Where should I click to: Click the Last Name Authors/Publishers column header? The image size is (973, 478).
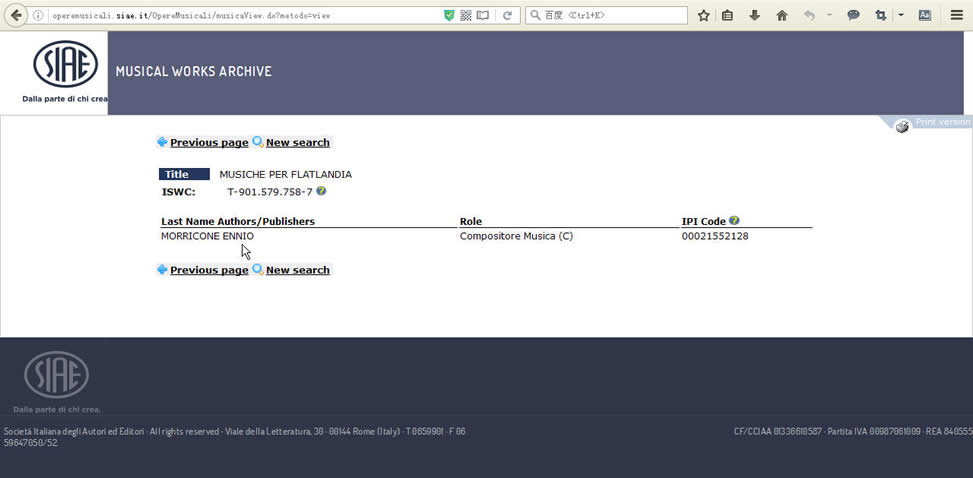238,221
